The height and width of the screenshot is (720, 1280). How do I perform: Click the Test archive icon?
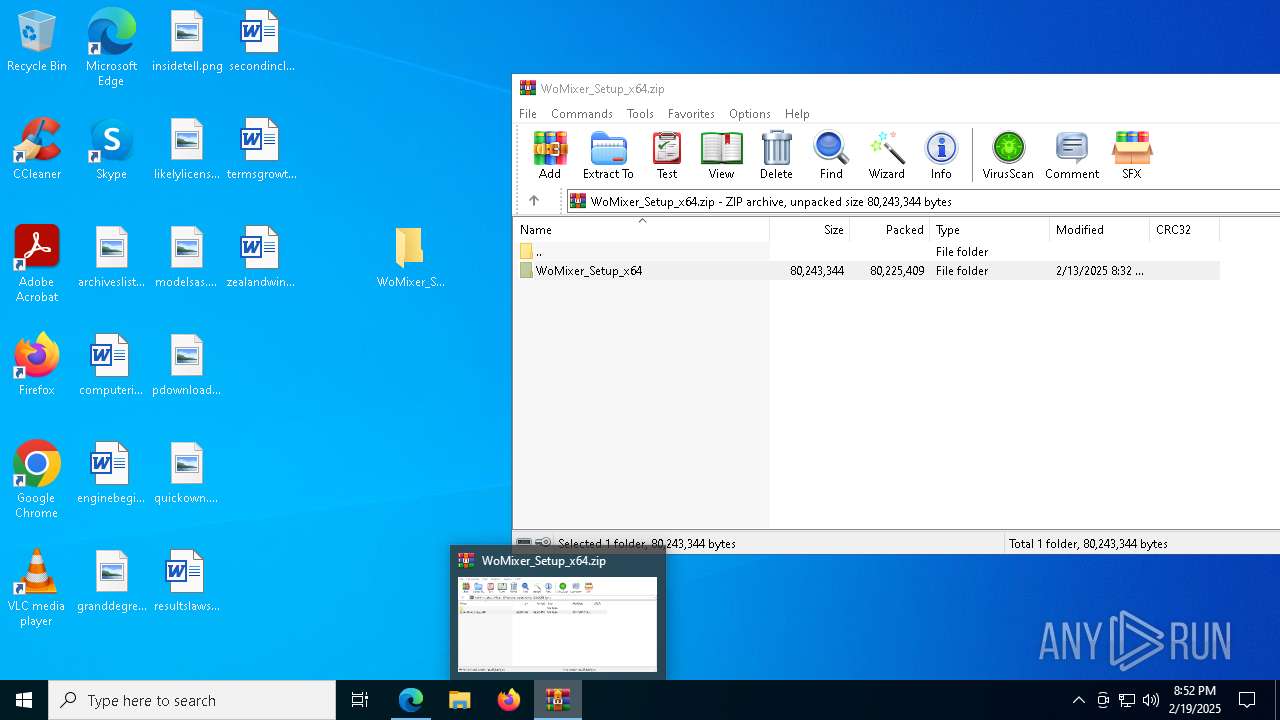click(x=667, y=155)
